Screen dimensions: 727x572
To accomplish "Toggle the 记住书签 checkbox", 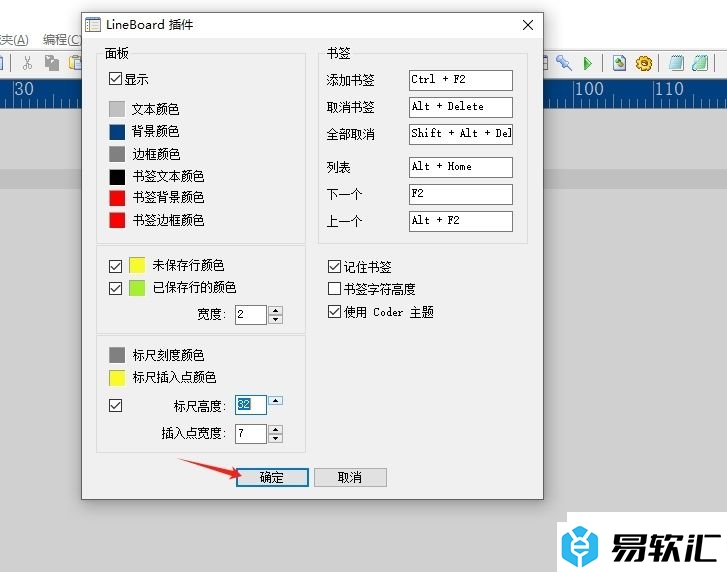I will (x=334, y=266).
